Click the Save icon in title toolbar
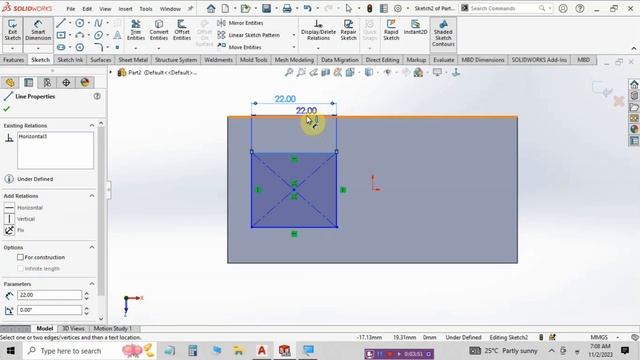Screen dimensions: 640x360 pos(267,8)
